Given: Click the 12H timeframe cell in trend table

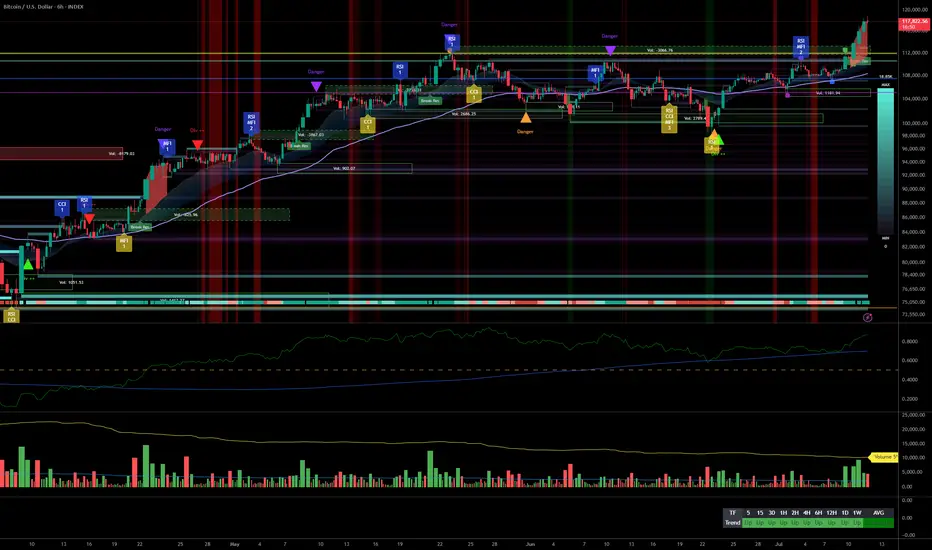Looking at the screenshot, I should click(x=832, y=513).
